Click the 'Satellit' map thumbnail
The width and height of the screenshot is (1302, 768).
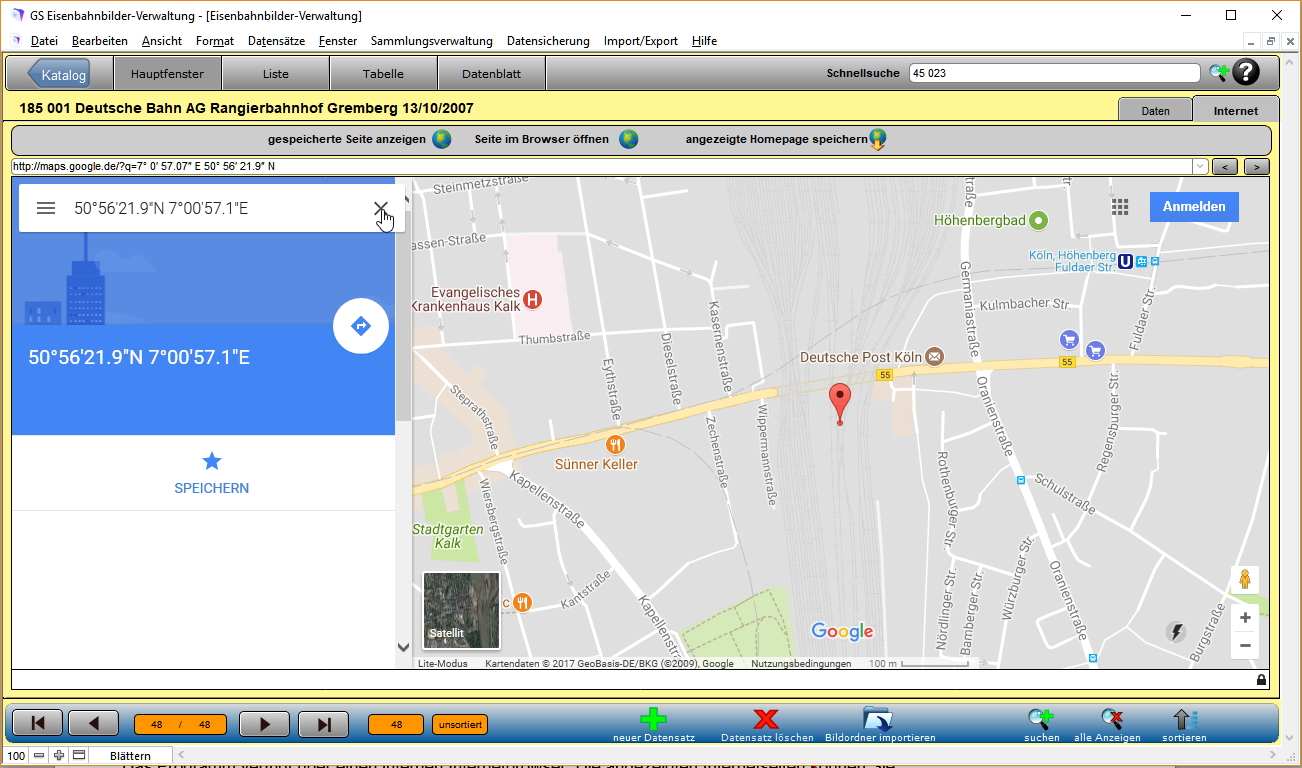point(461,610)
